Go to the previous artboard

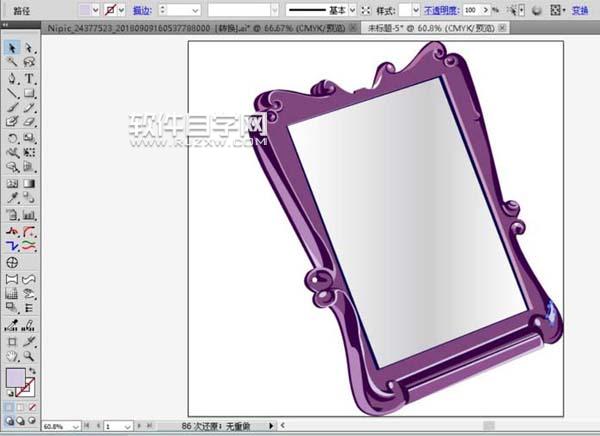pyautogui.click(x=98, y=426)
